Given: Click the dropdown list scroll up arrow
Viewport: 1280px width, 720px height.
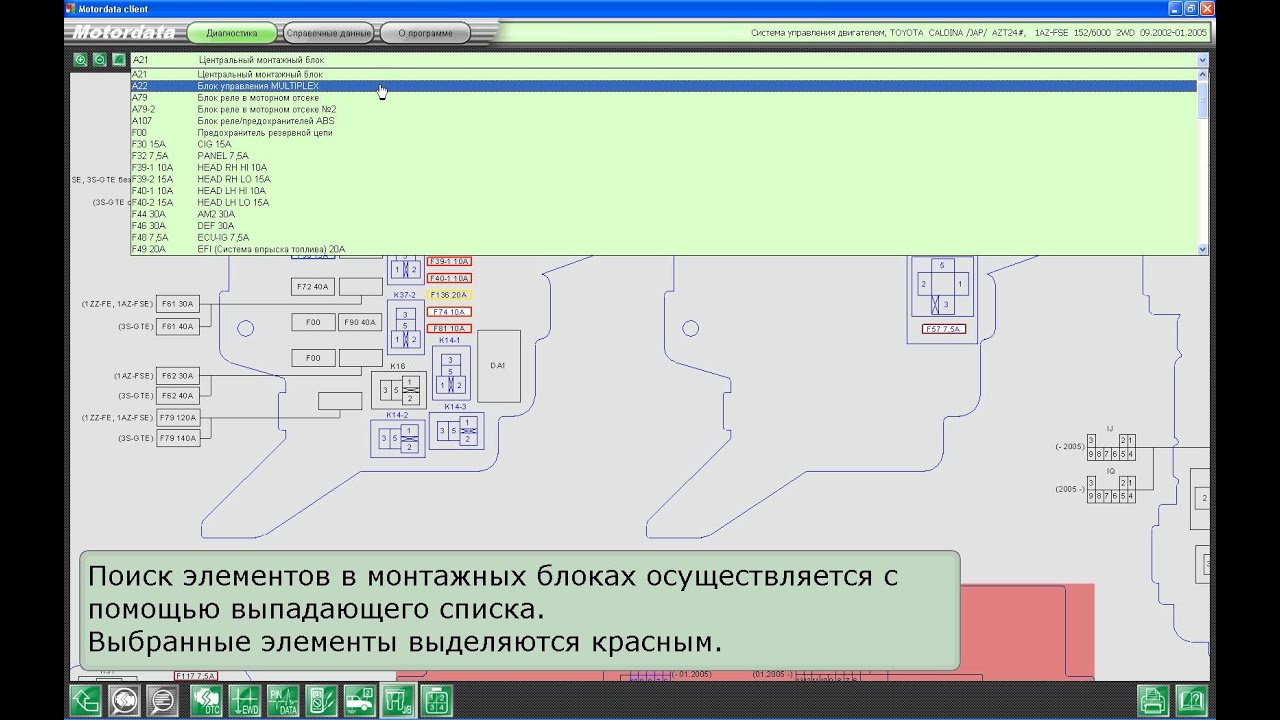Looking at the screenshot, I should [x=1202, y=74].
